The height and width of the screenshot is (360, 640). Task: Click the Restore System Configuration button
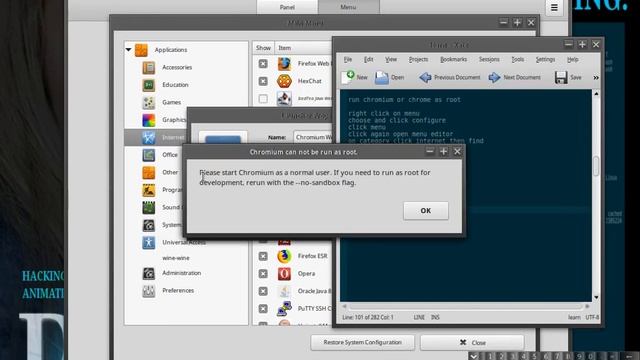pyautogui.click(x=362, y=342)
